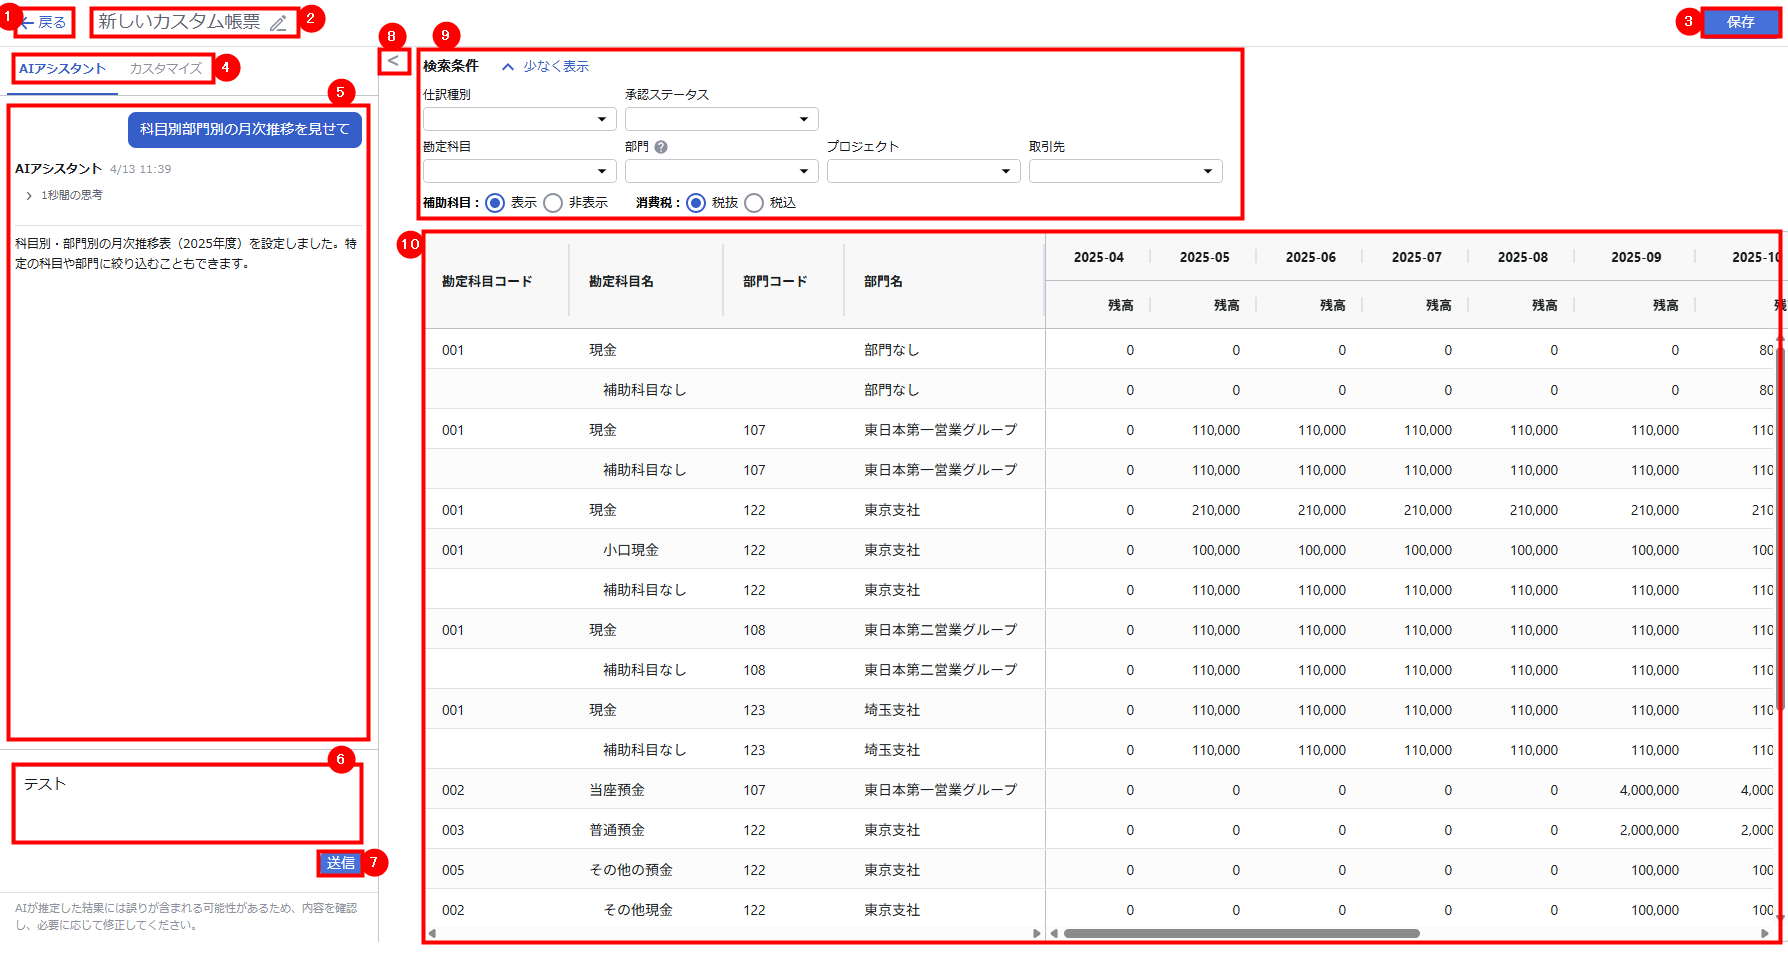Click the horizontal scrollbar under monthly columns
1788x954 pixels.
pos(1241,934)
